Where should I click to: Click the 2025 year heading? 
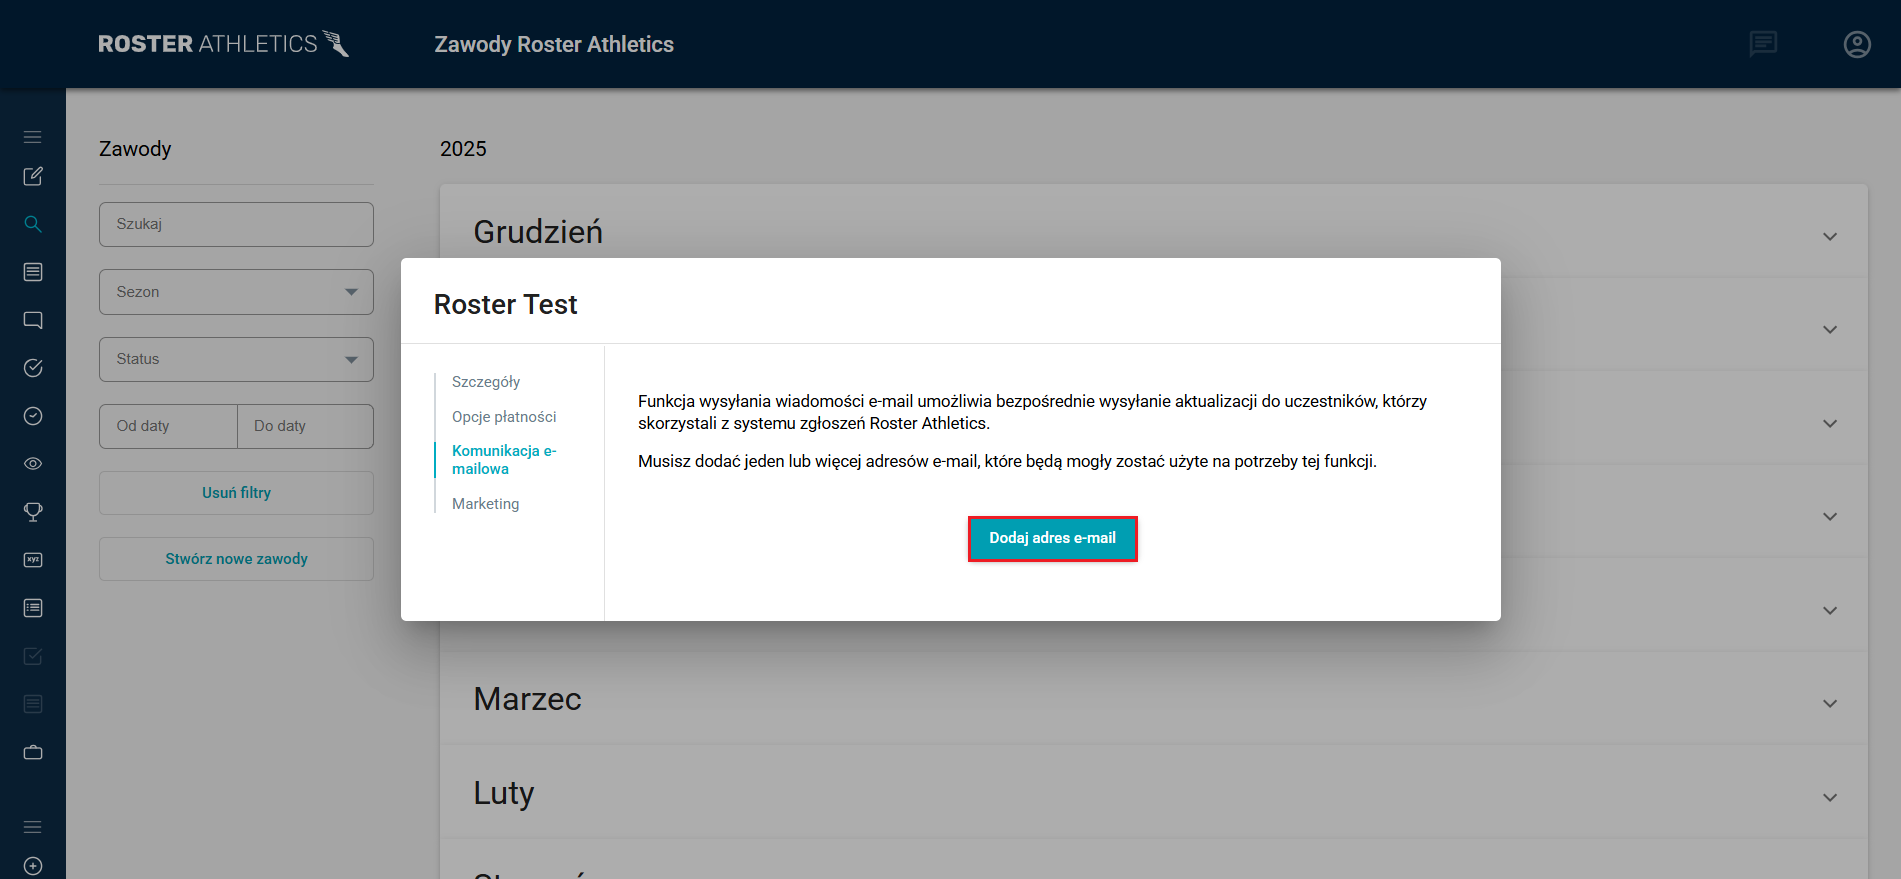pos(463,149)
